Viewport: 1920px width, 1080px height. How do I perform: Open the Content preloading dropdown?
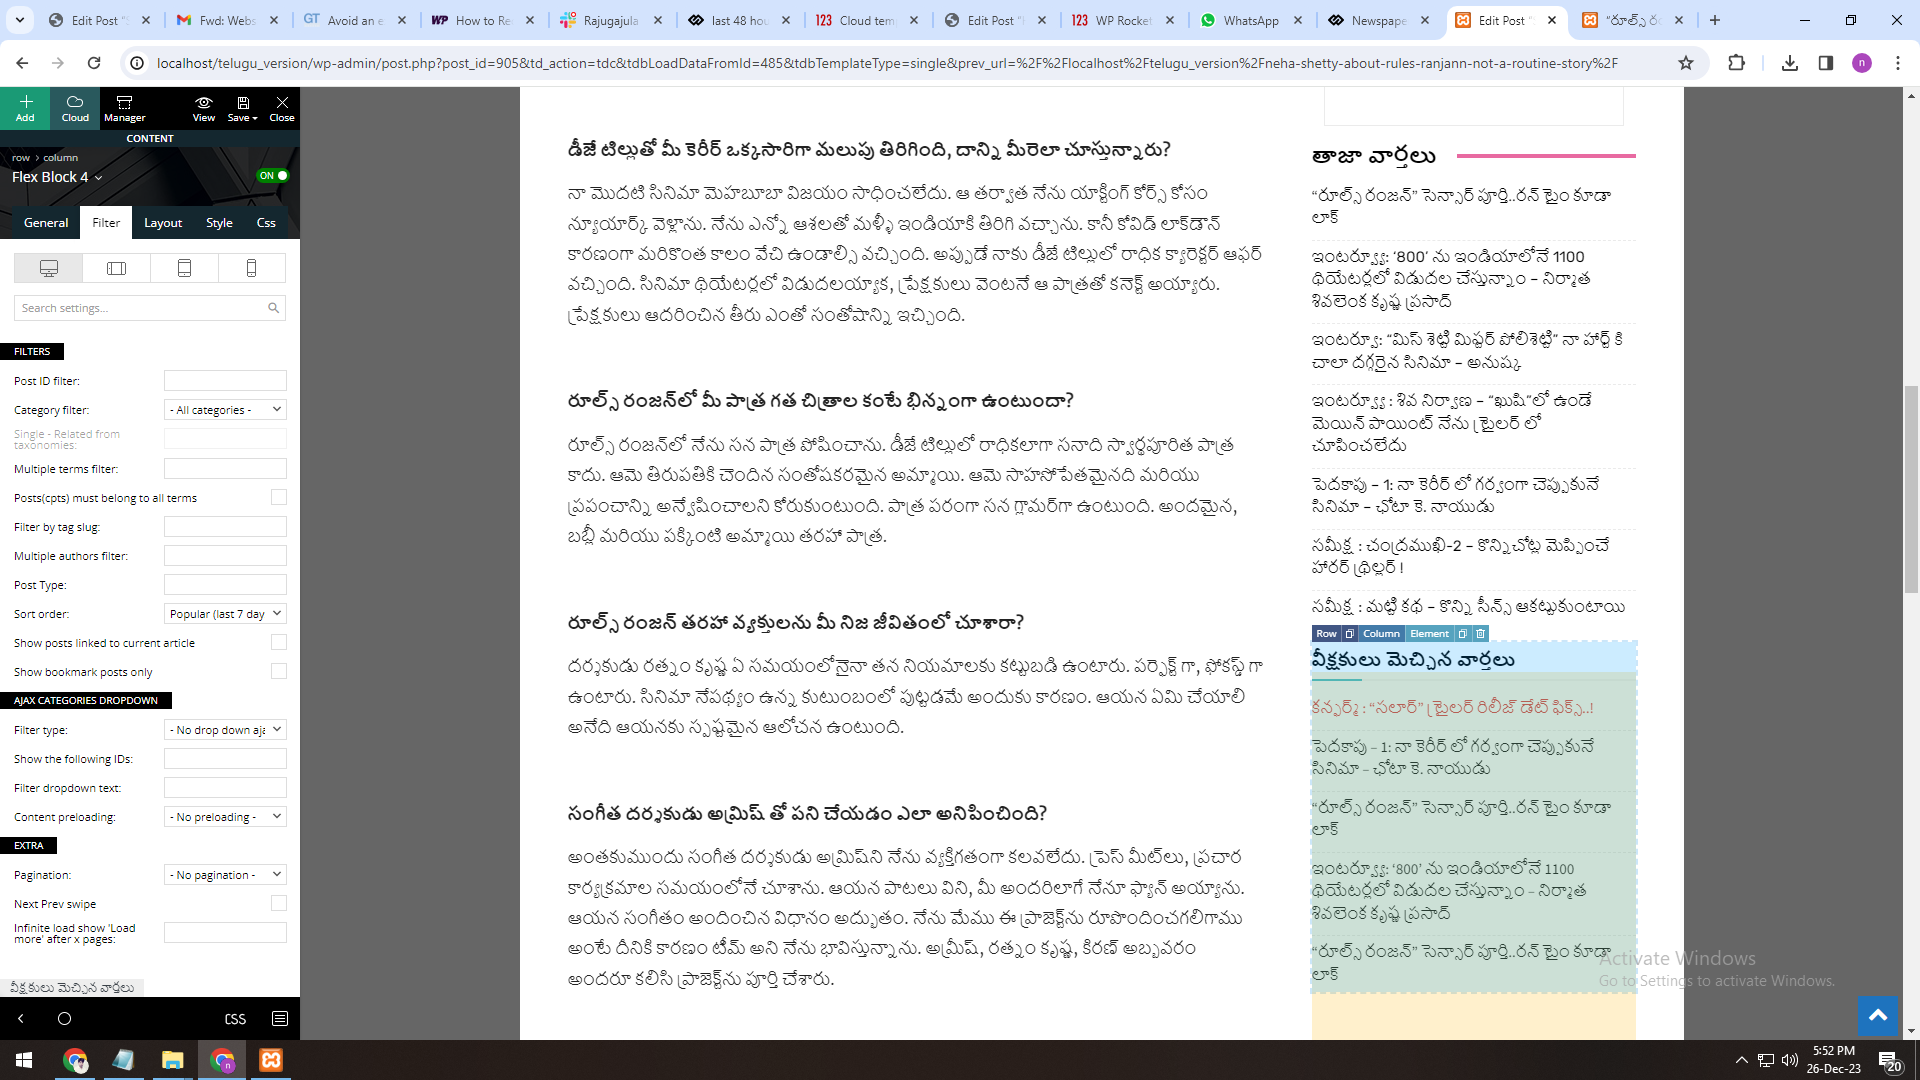(x=225, y=817)
